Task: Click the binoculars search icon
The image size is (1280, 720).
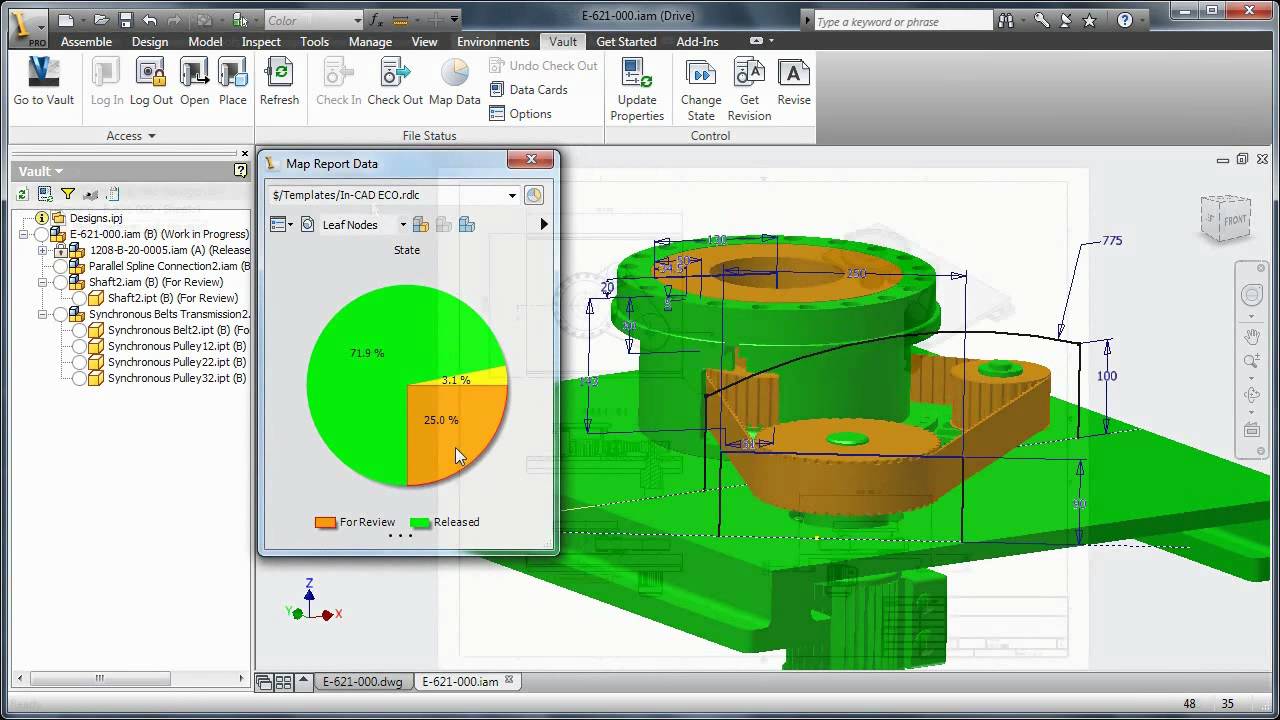Action: [x=1006, y=20]
